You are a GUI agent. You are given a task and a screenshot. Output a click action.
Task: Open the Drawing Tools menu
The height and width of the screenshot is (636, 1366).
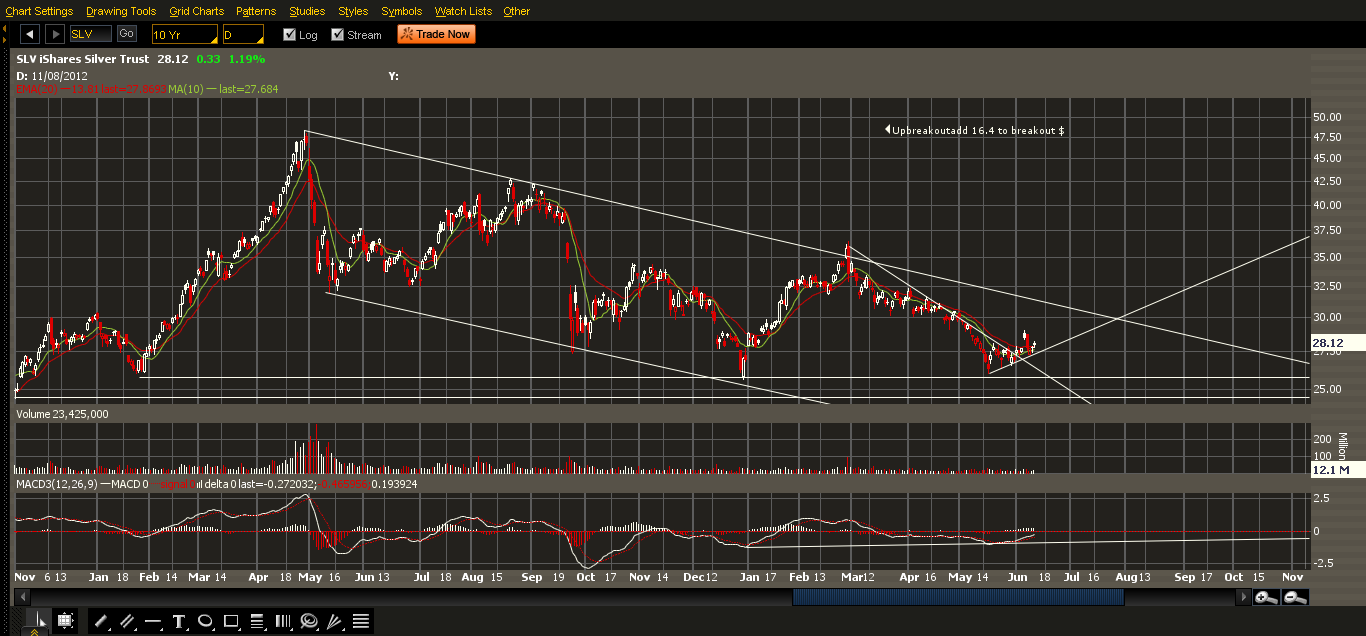point(121,11)
